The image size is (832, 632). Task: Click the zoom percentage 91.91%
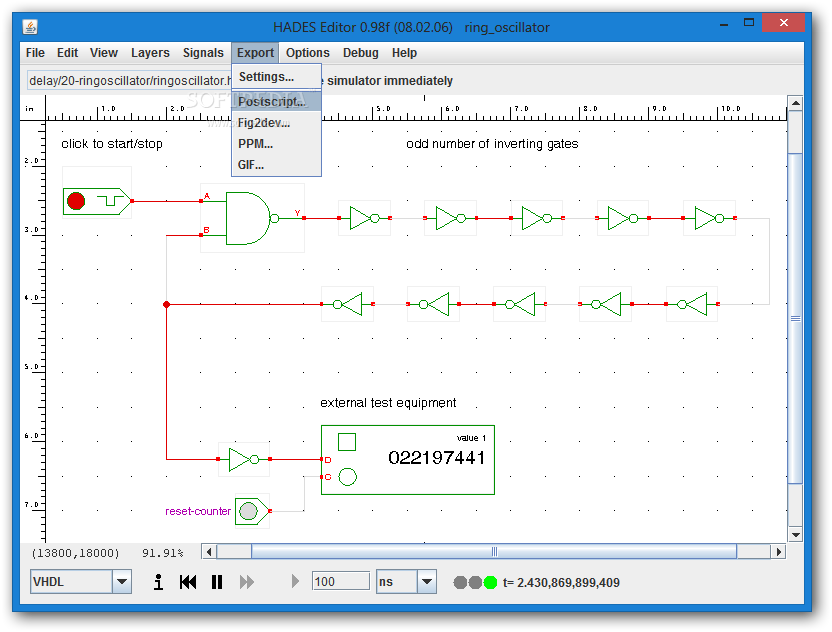(x=162, y=553)
